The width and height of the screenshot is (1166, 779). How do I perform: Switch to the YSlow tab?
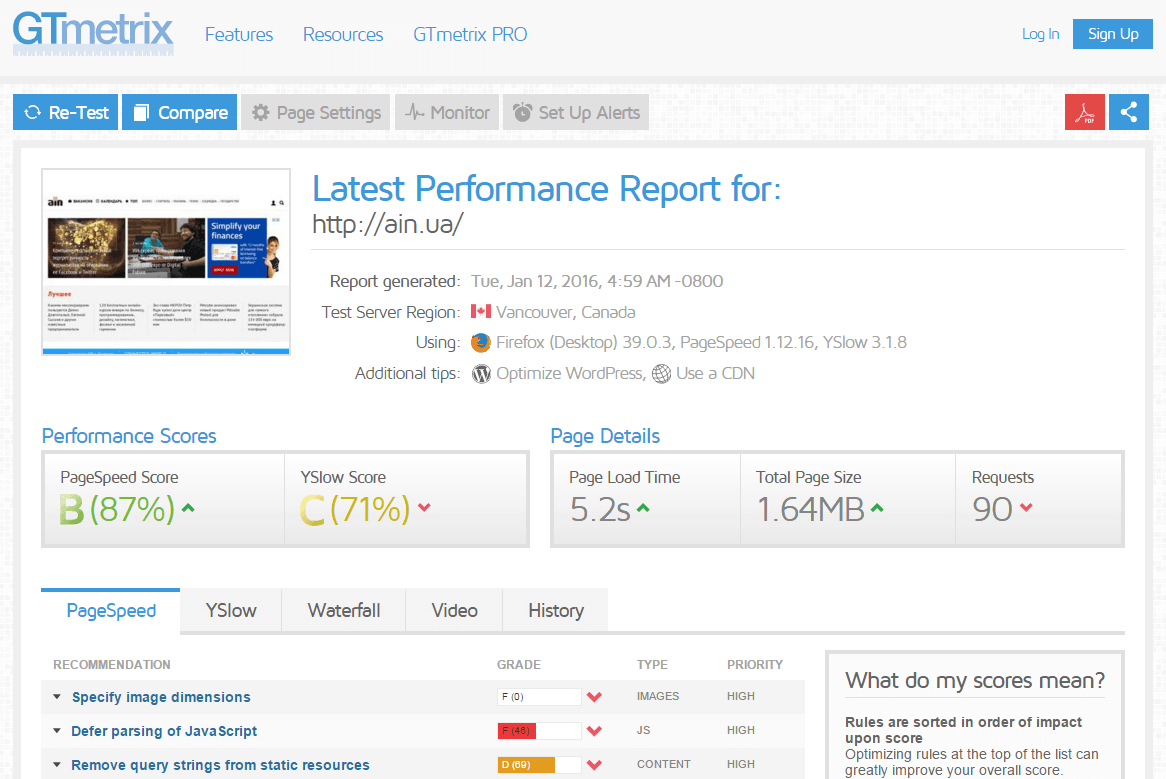pyautogui.click(x=231, y=610)
